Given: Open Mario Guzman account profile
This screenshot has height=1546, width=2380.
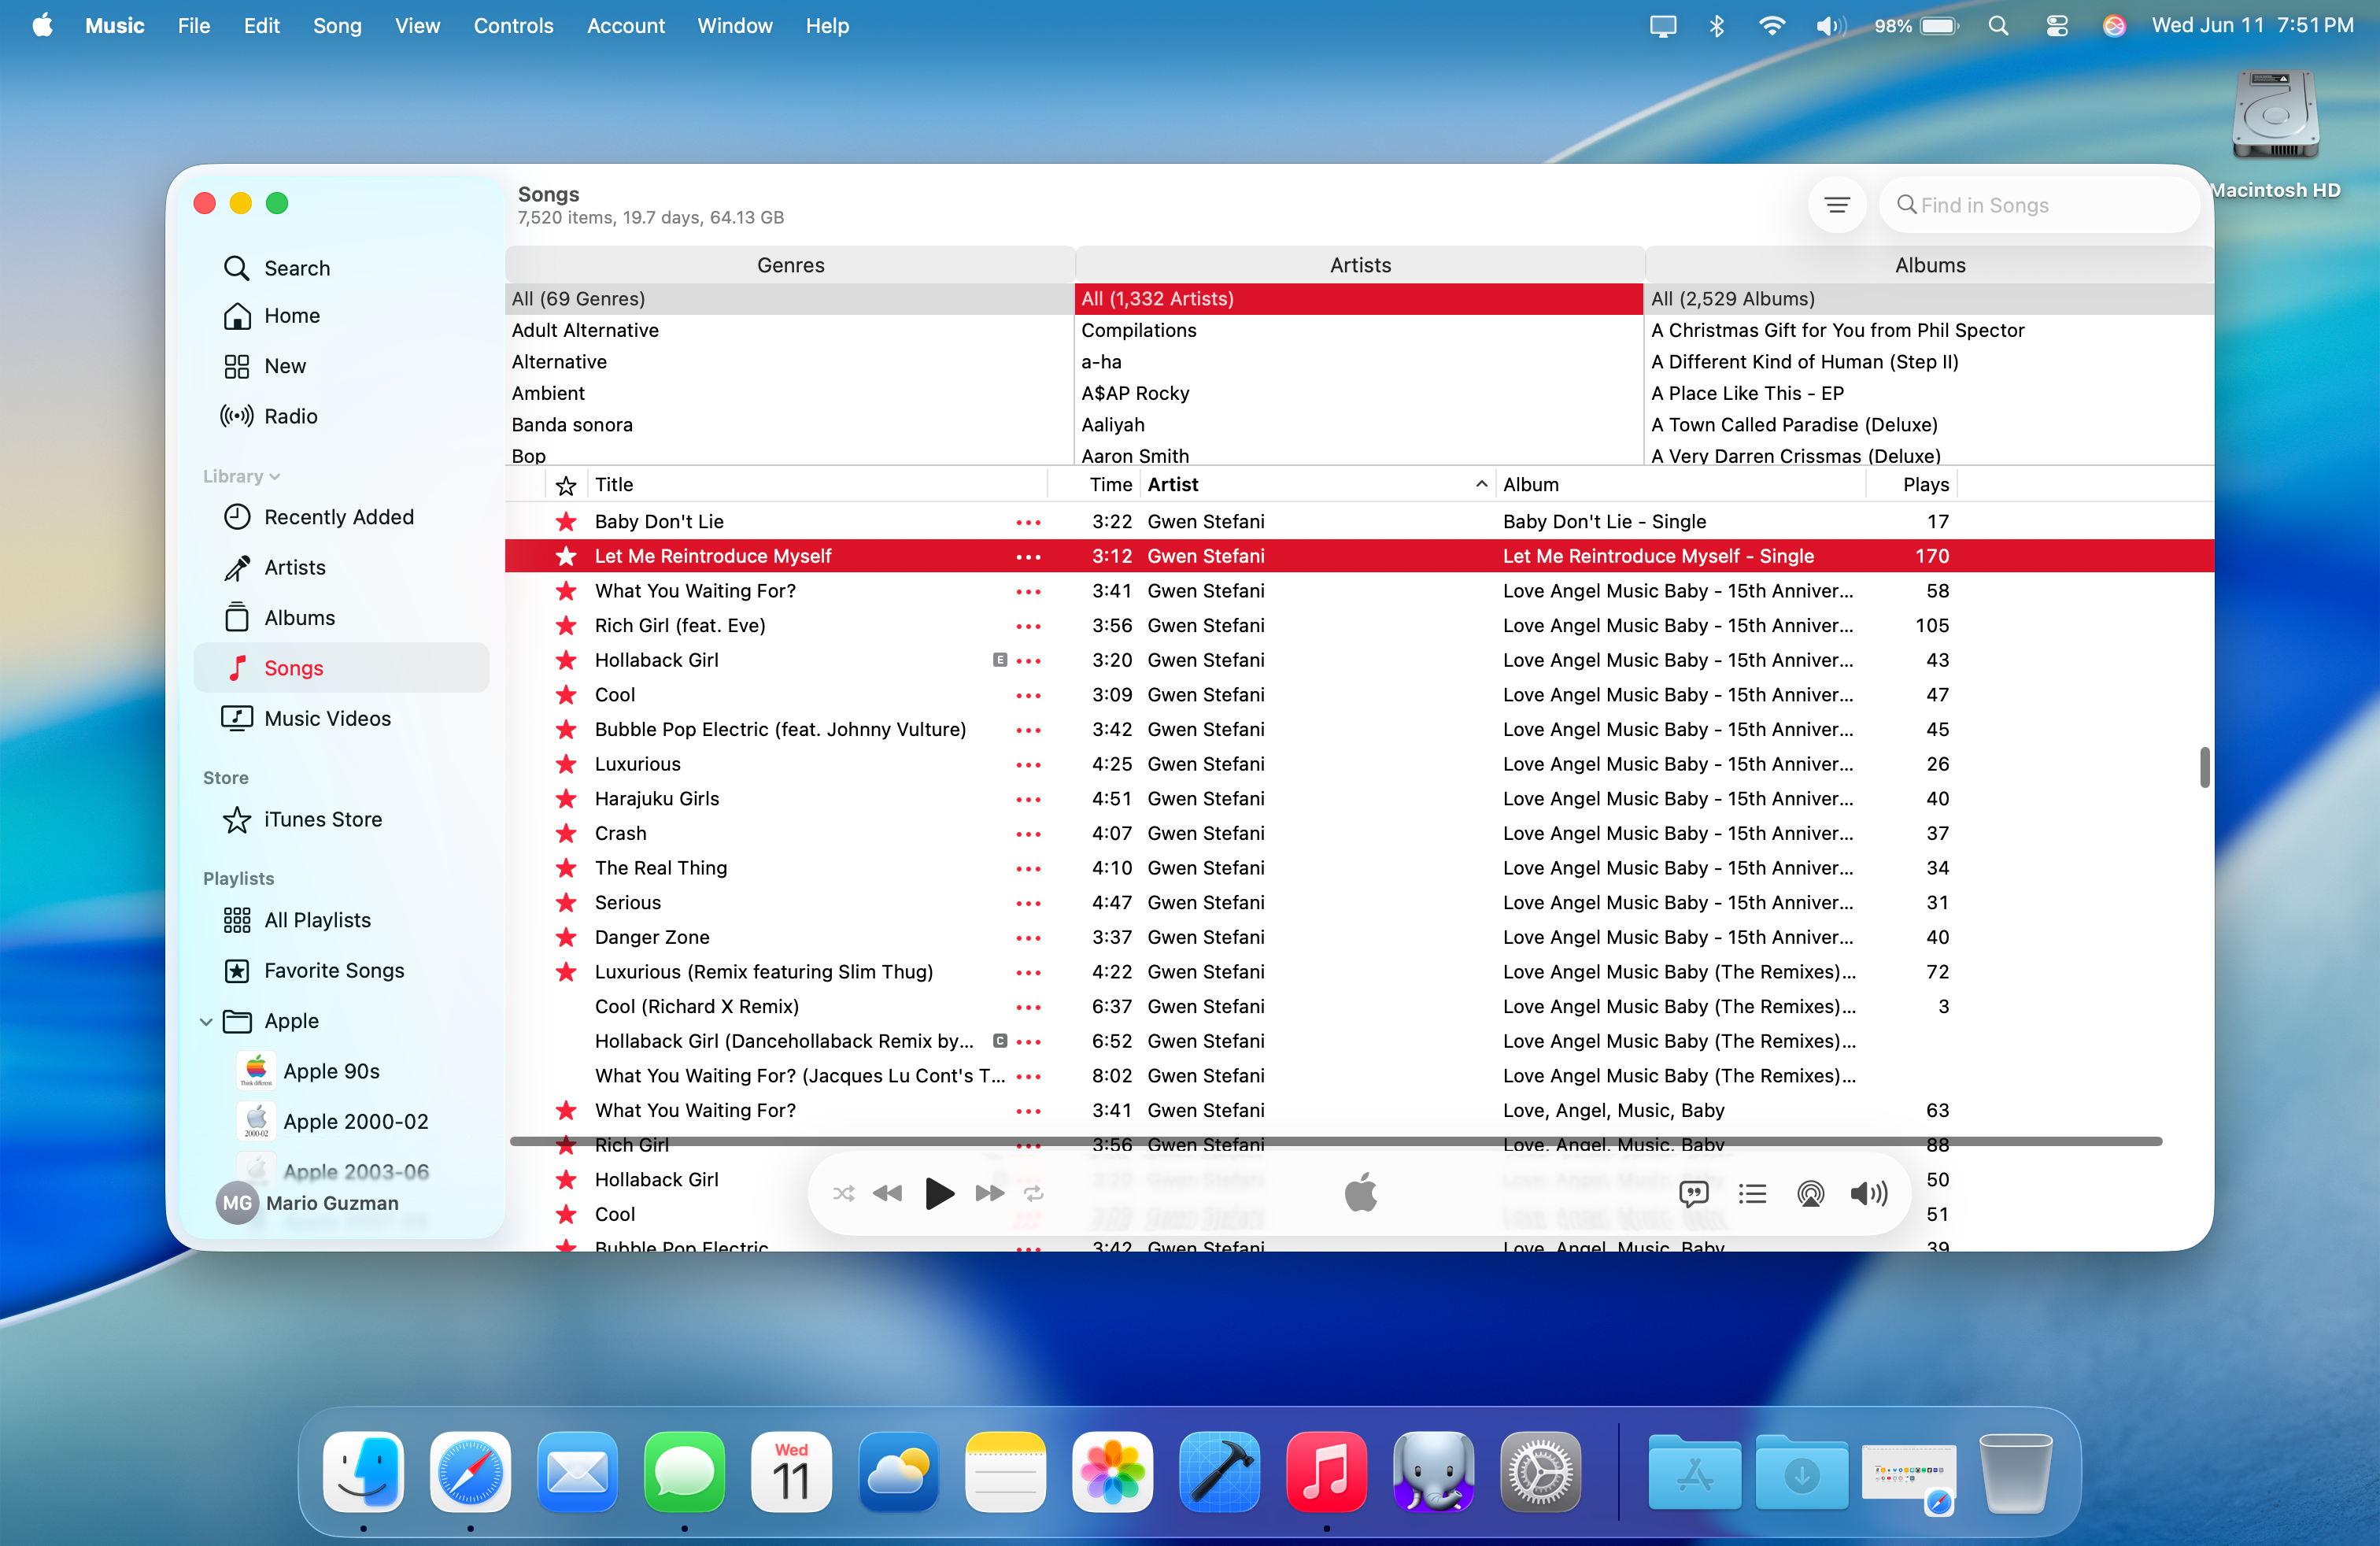Looking at the screenshot, I should tap(308, 1203).
